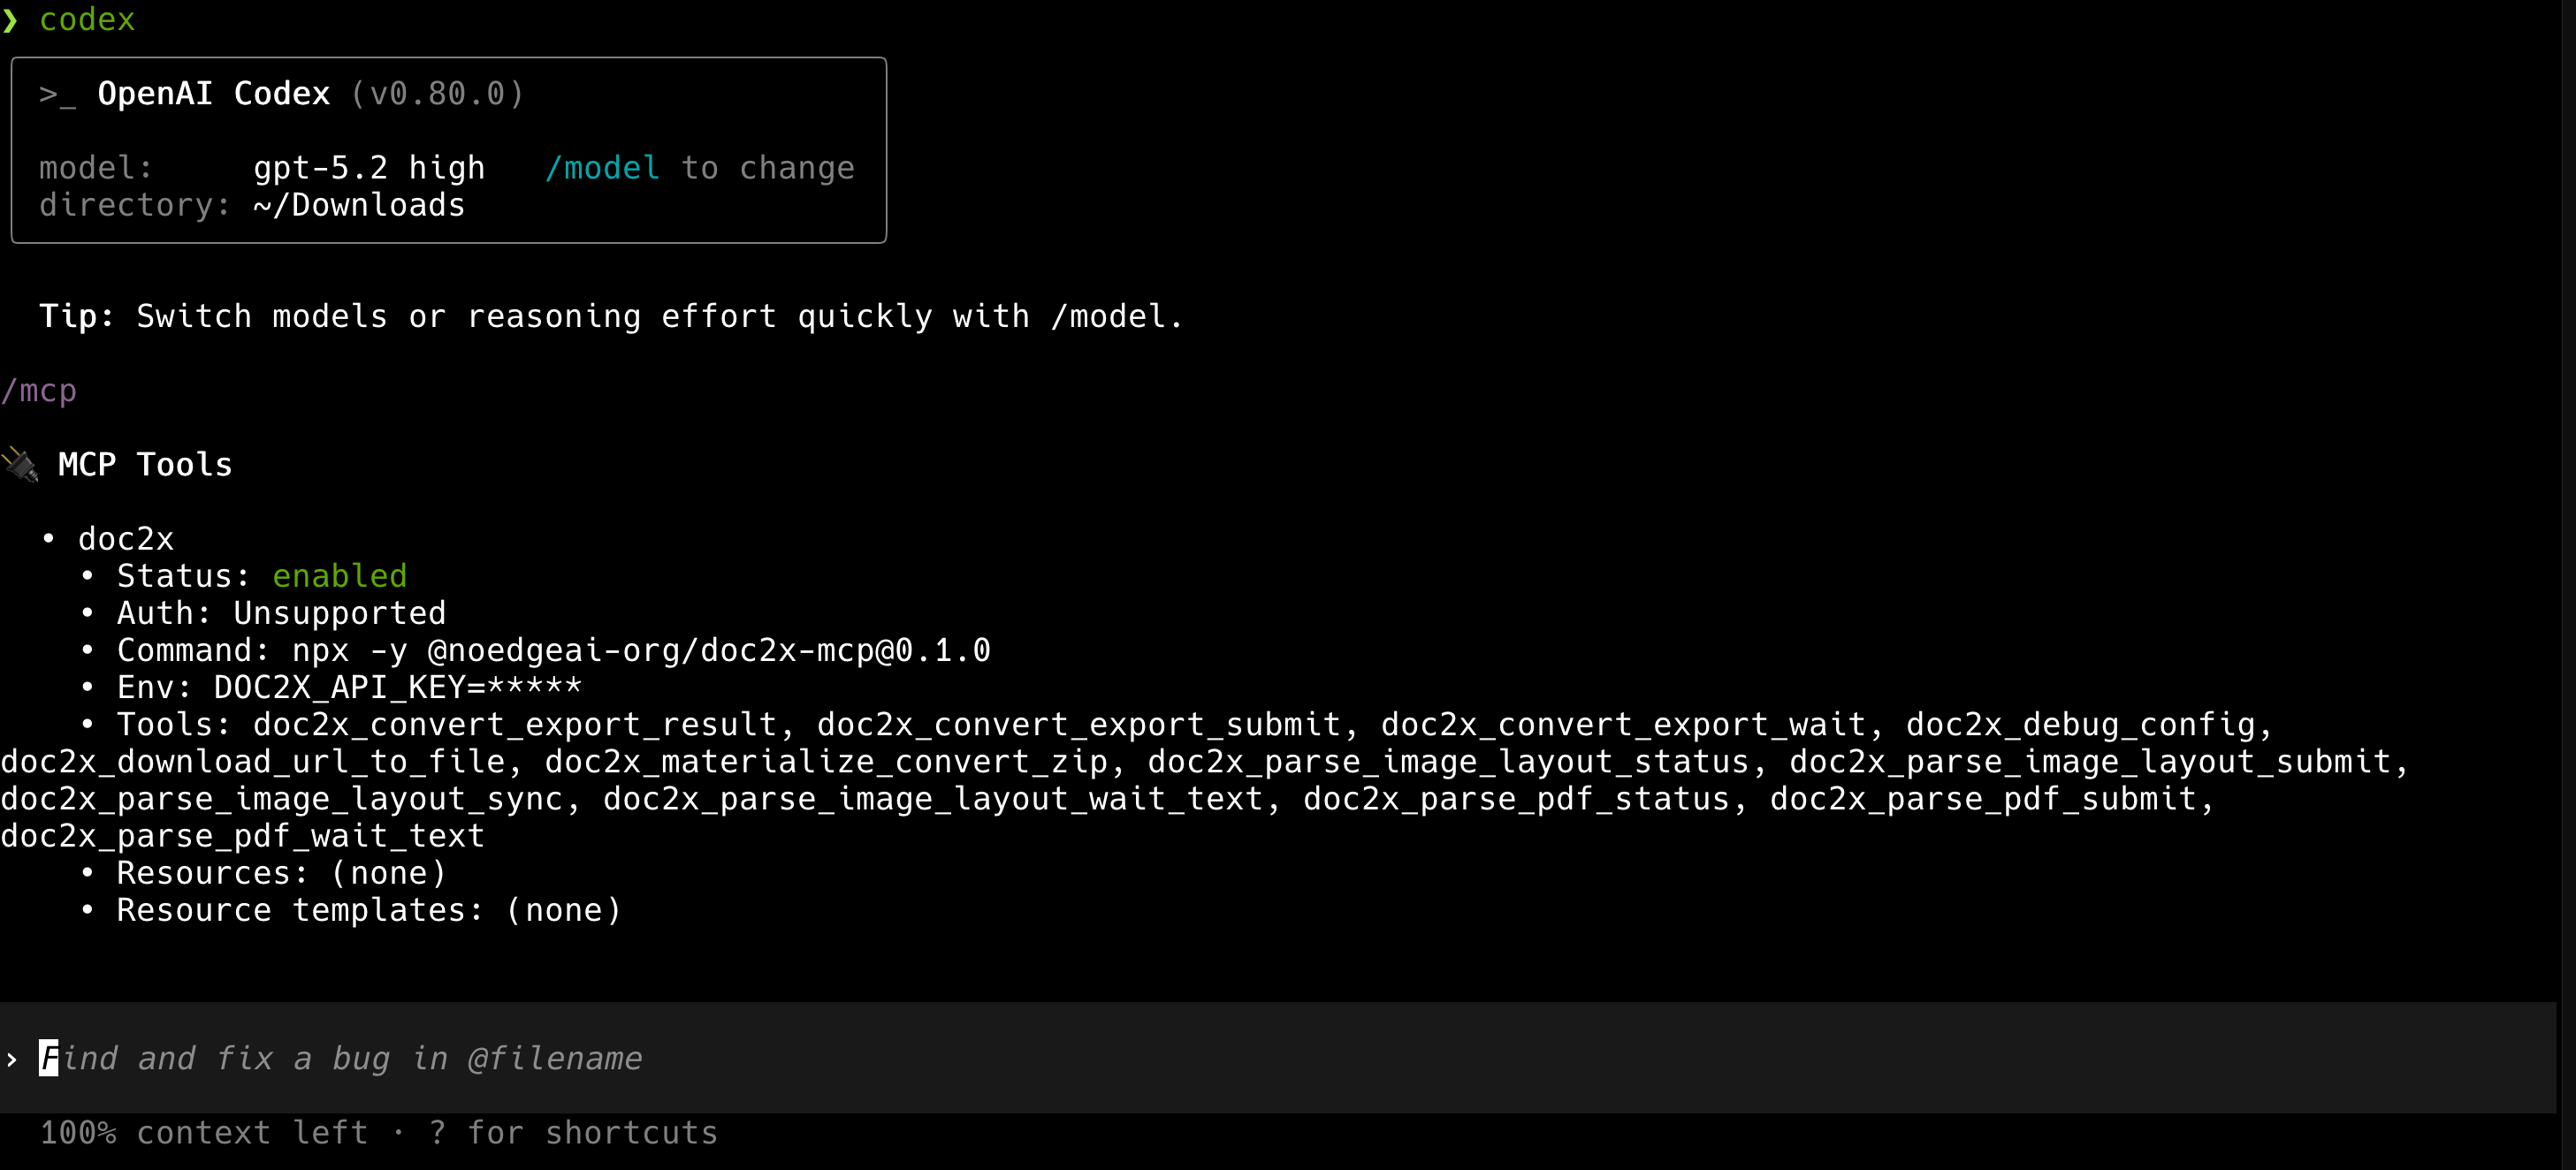The height and width of the screenshot is (1170, 2576).
Task: Click the chevron prompt icon in the input box
Action: pyautogui.click(x=12, y=1059)
